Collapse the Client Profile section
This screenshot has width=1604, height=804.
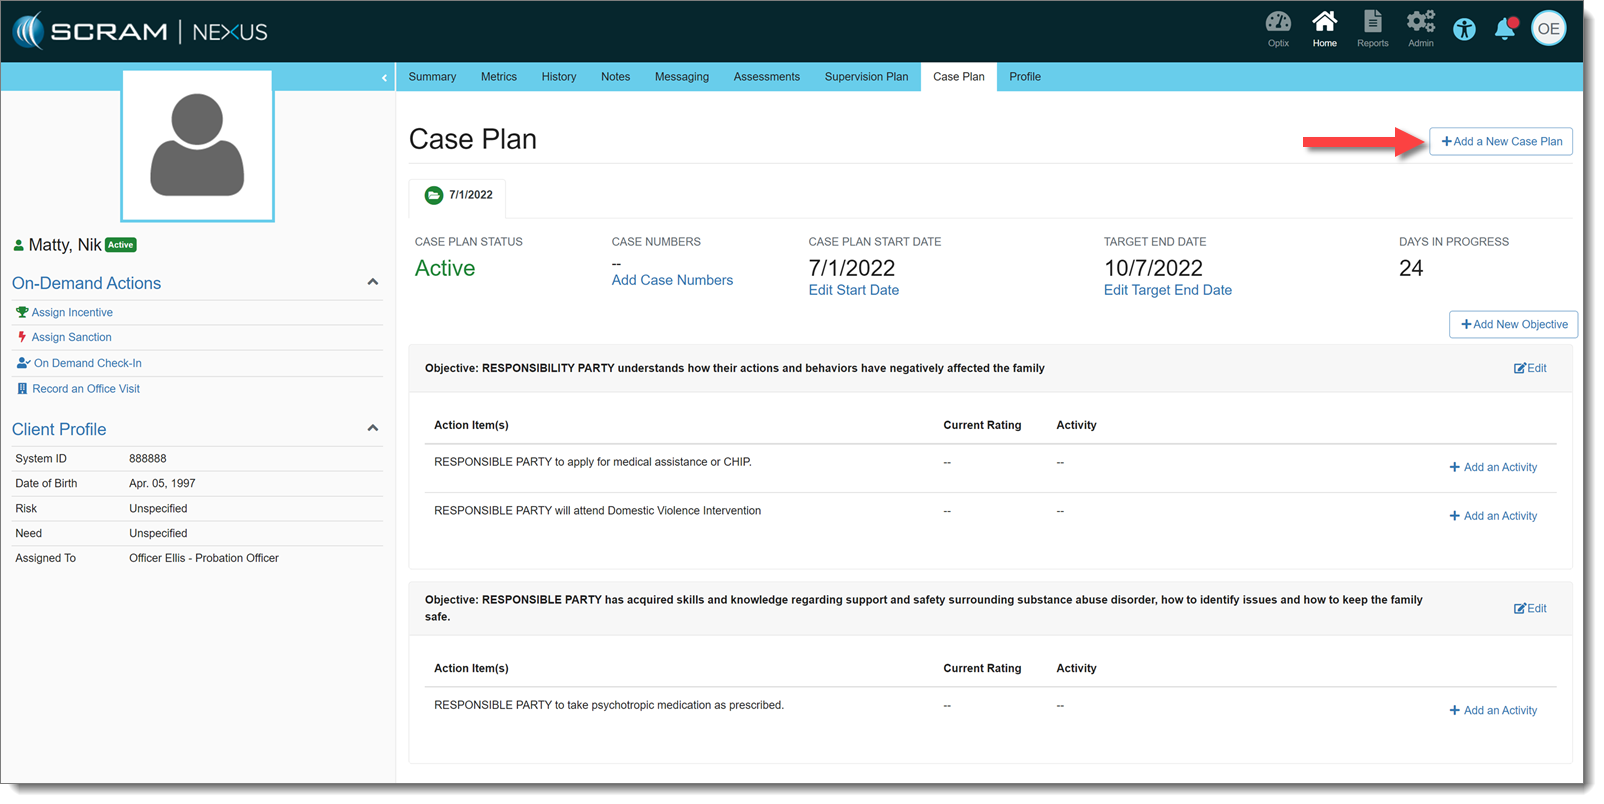pyautogui.click(x=373, y=429)
